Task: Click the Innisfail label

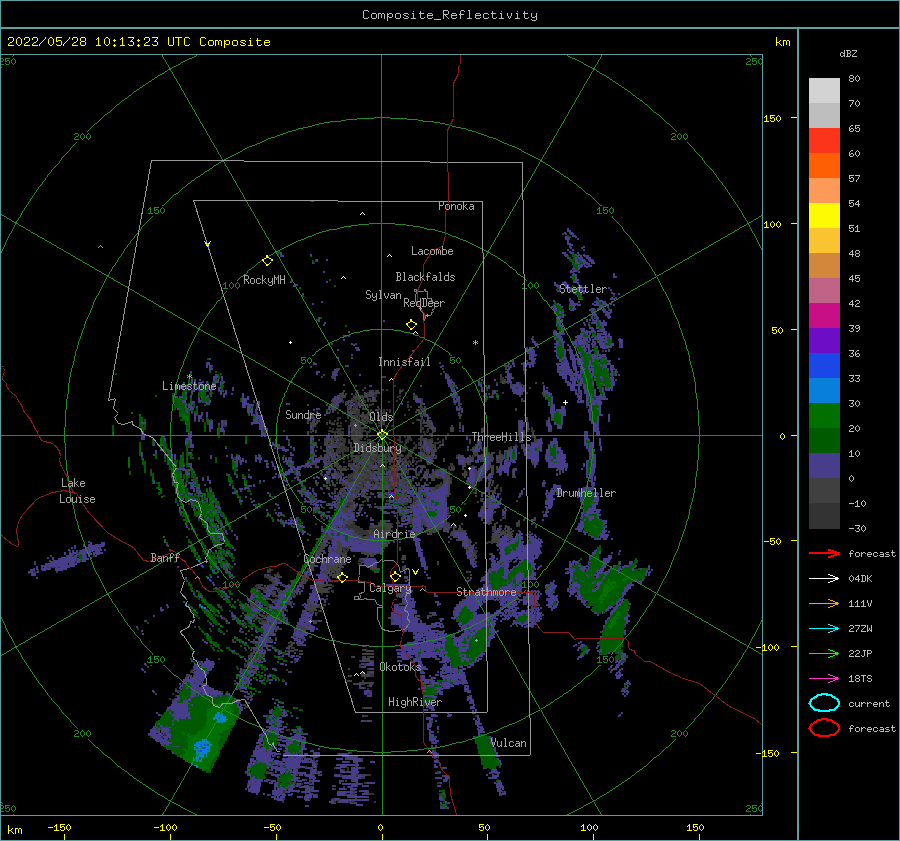Action: point(404,362)
